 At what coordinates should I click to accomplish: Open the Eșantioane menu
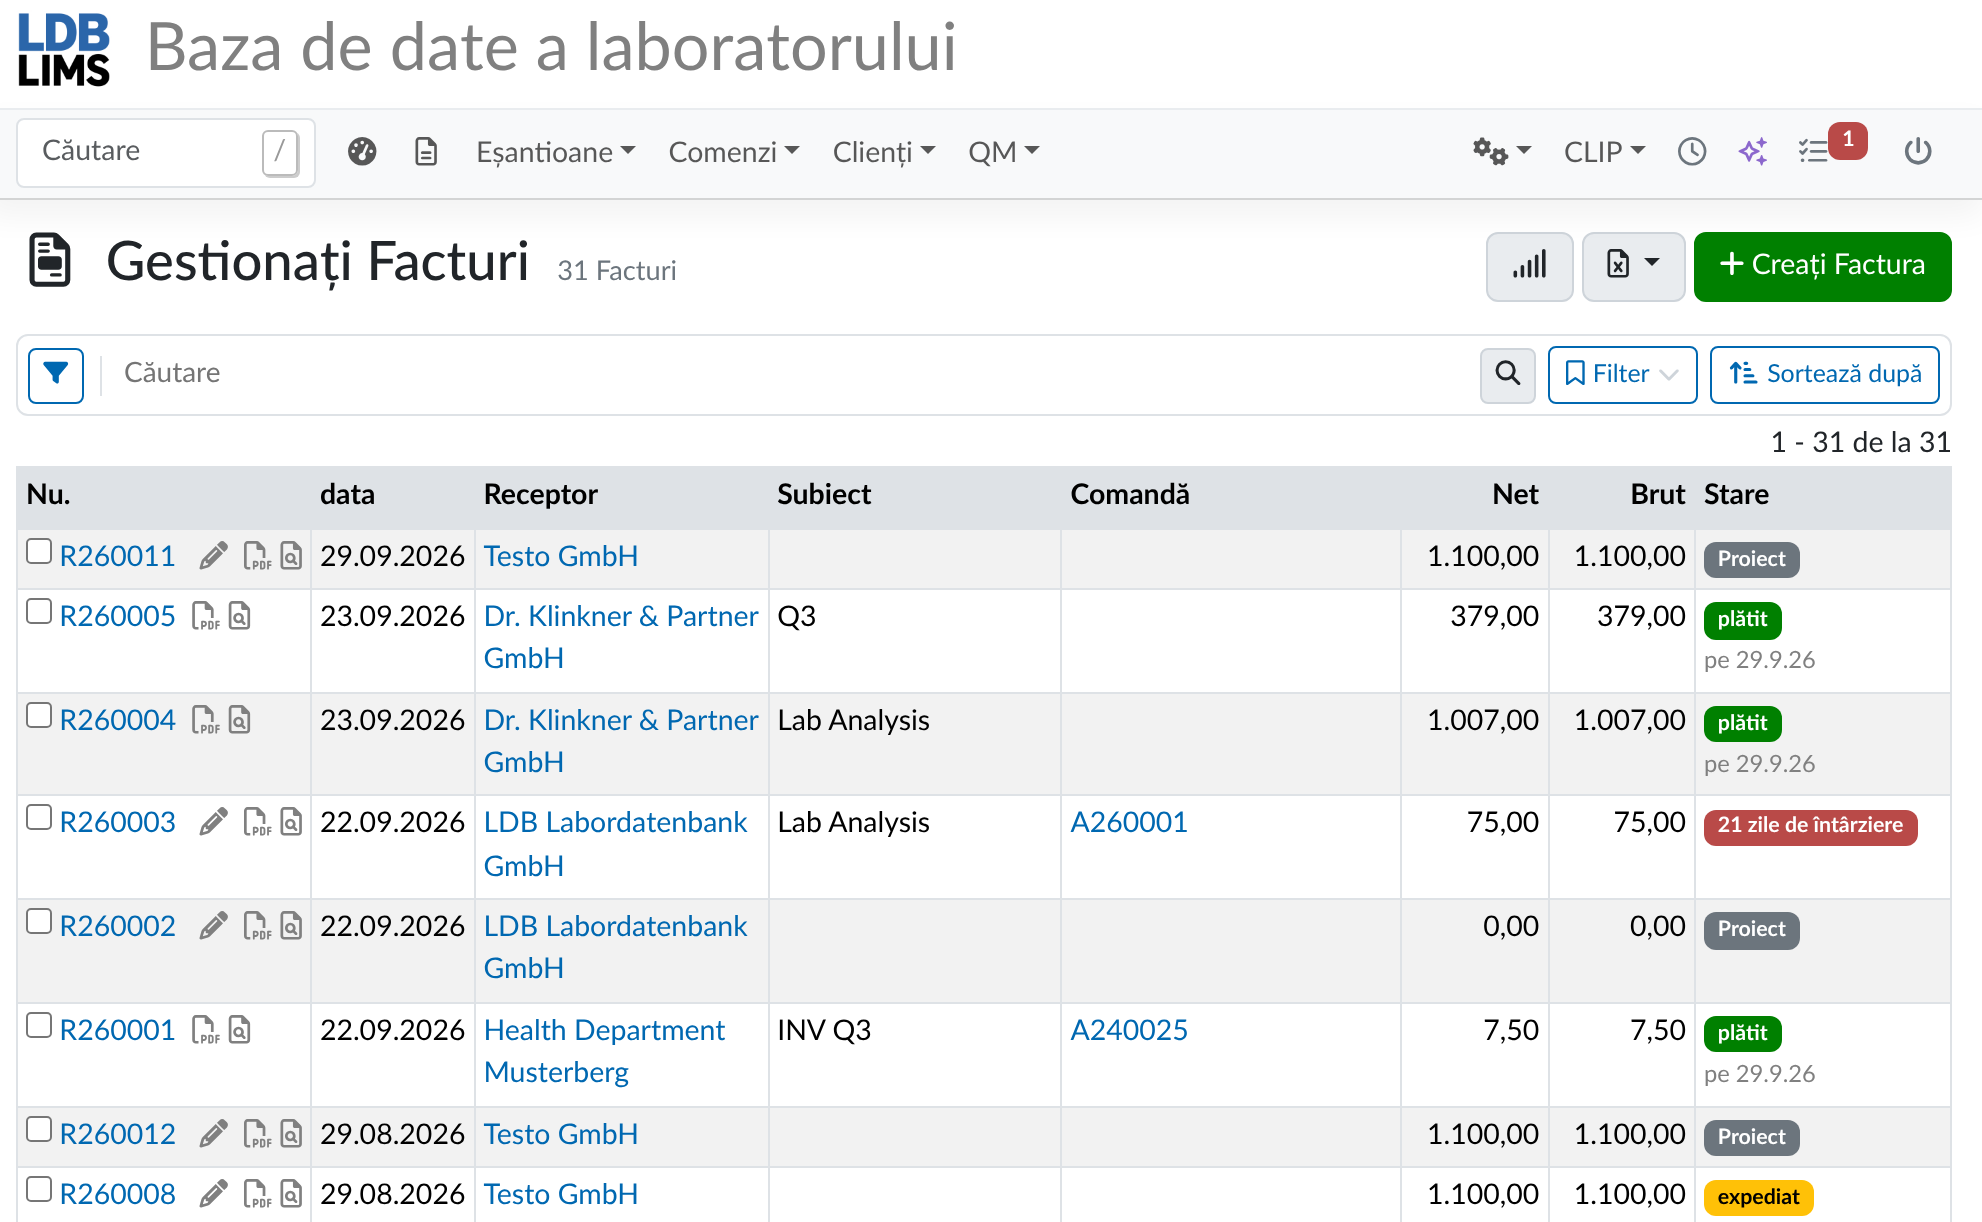tap(556, 152)
